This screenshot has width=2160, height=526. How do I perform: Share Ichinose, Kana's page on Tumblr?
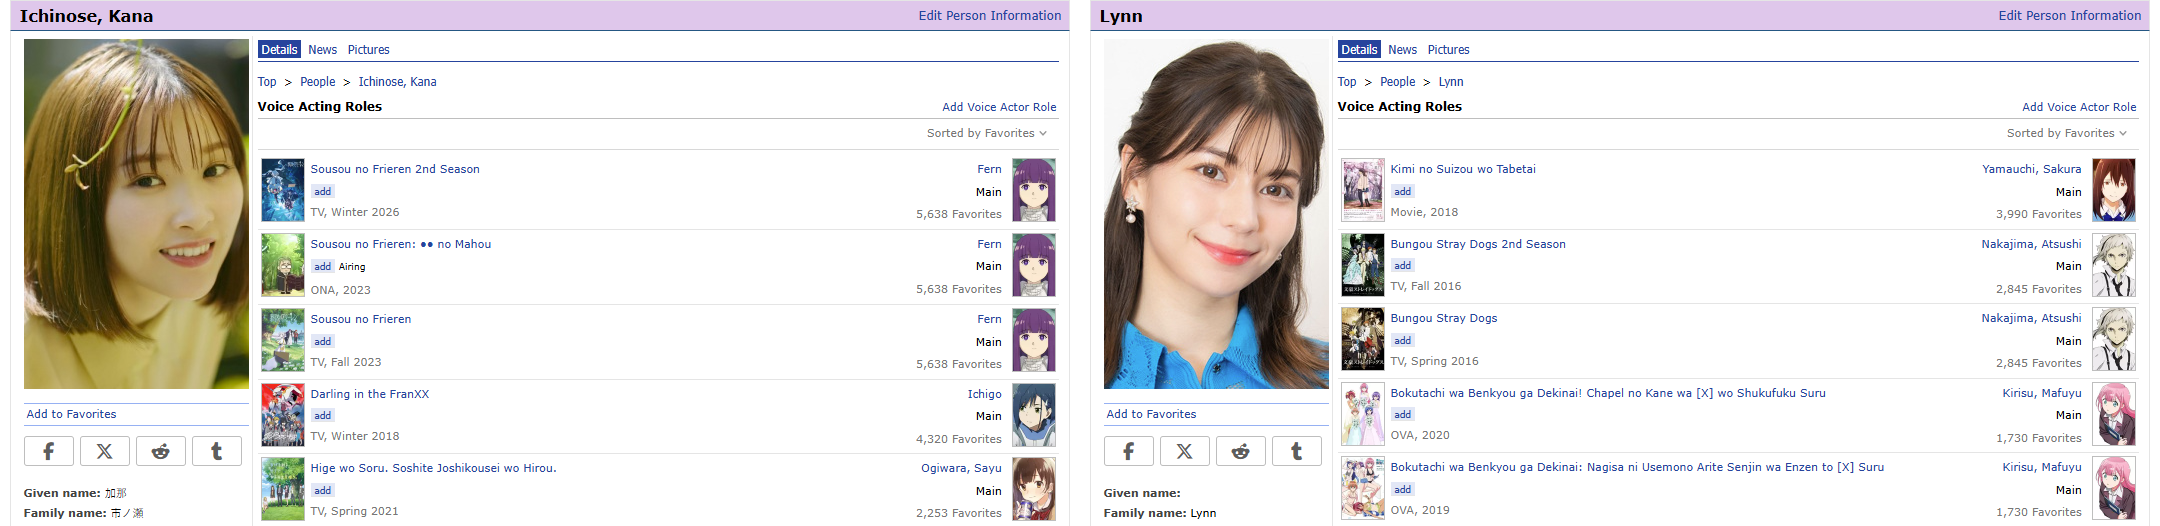click(216, 451)
